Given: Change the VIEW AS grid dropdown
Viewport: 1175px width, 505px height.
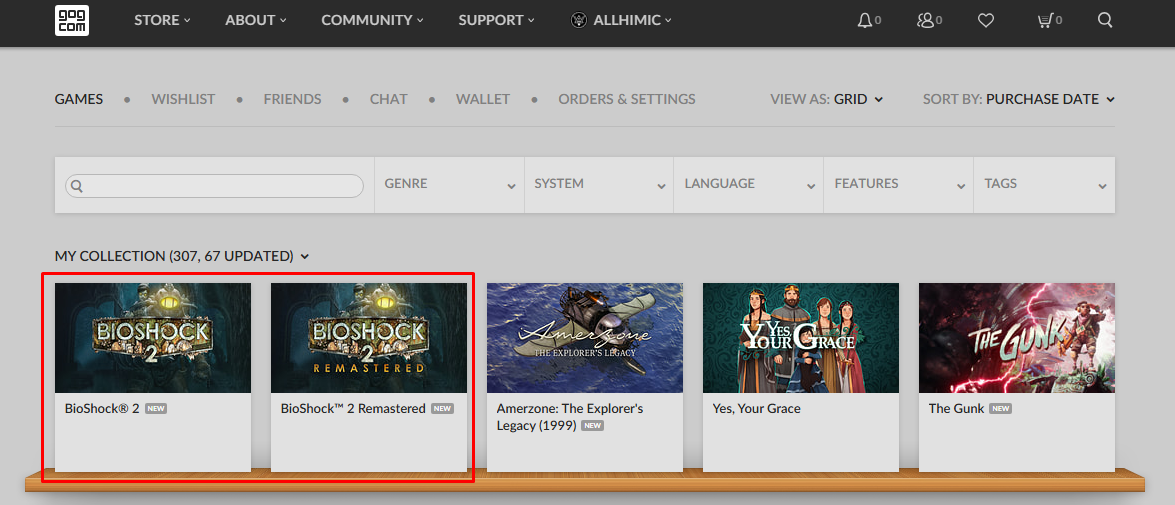Looking at the screenshot, I should 858,99.
